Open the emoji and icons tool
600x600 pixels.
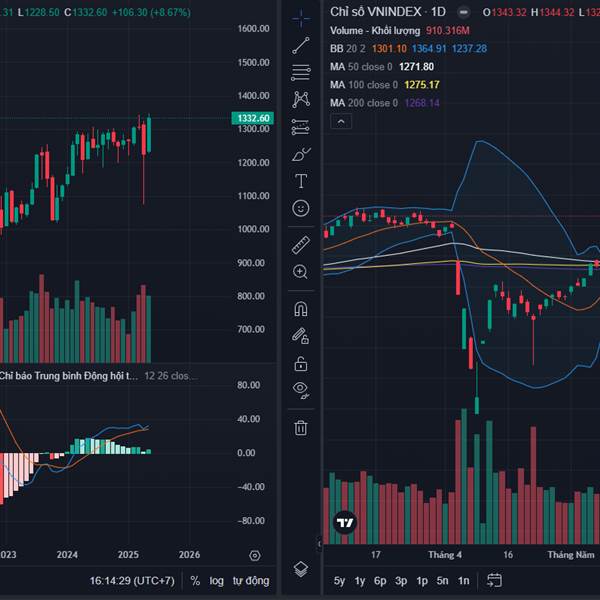point(301,208)
